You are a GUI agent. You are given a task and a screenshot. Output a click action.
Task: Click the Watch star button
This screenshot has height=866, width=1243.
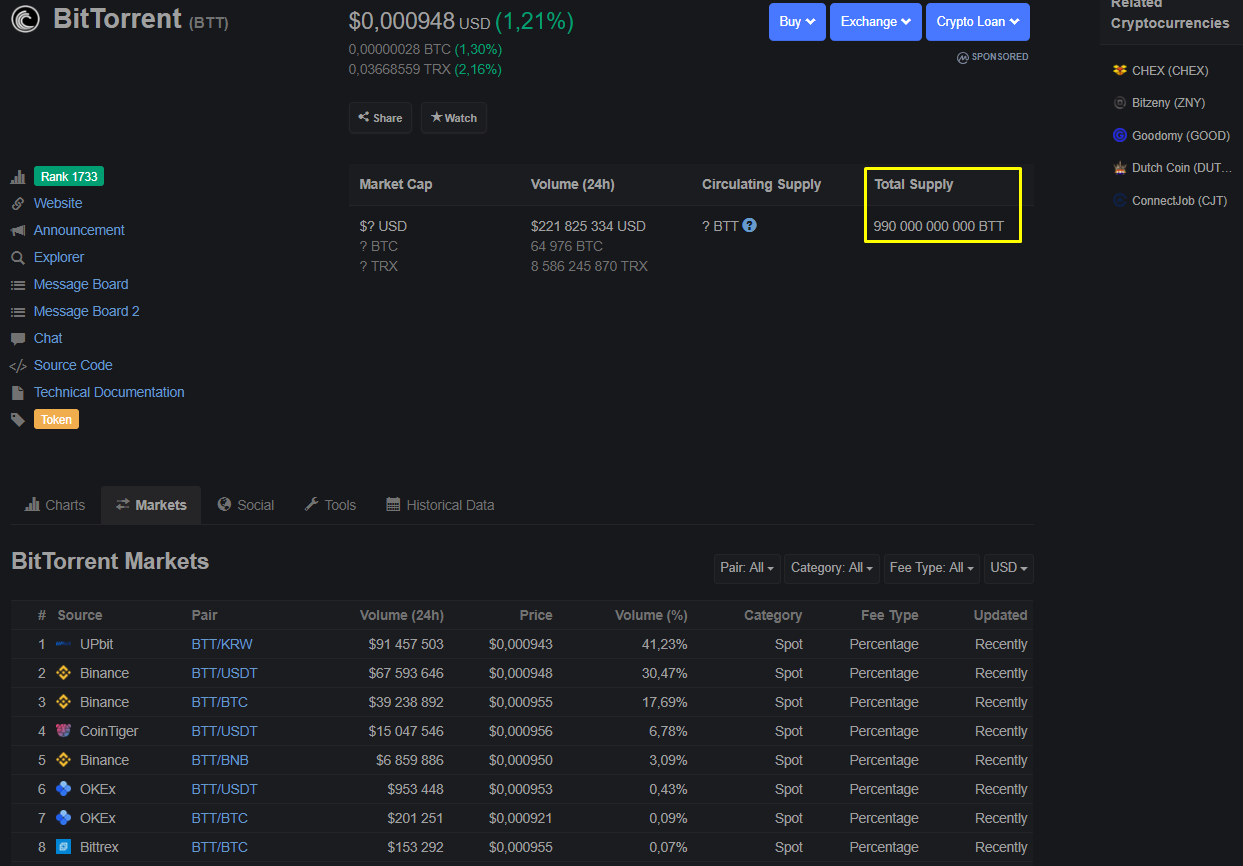tap(453, 118)
